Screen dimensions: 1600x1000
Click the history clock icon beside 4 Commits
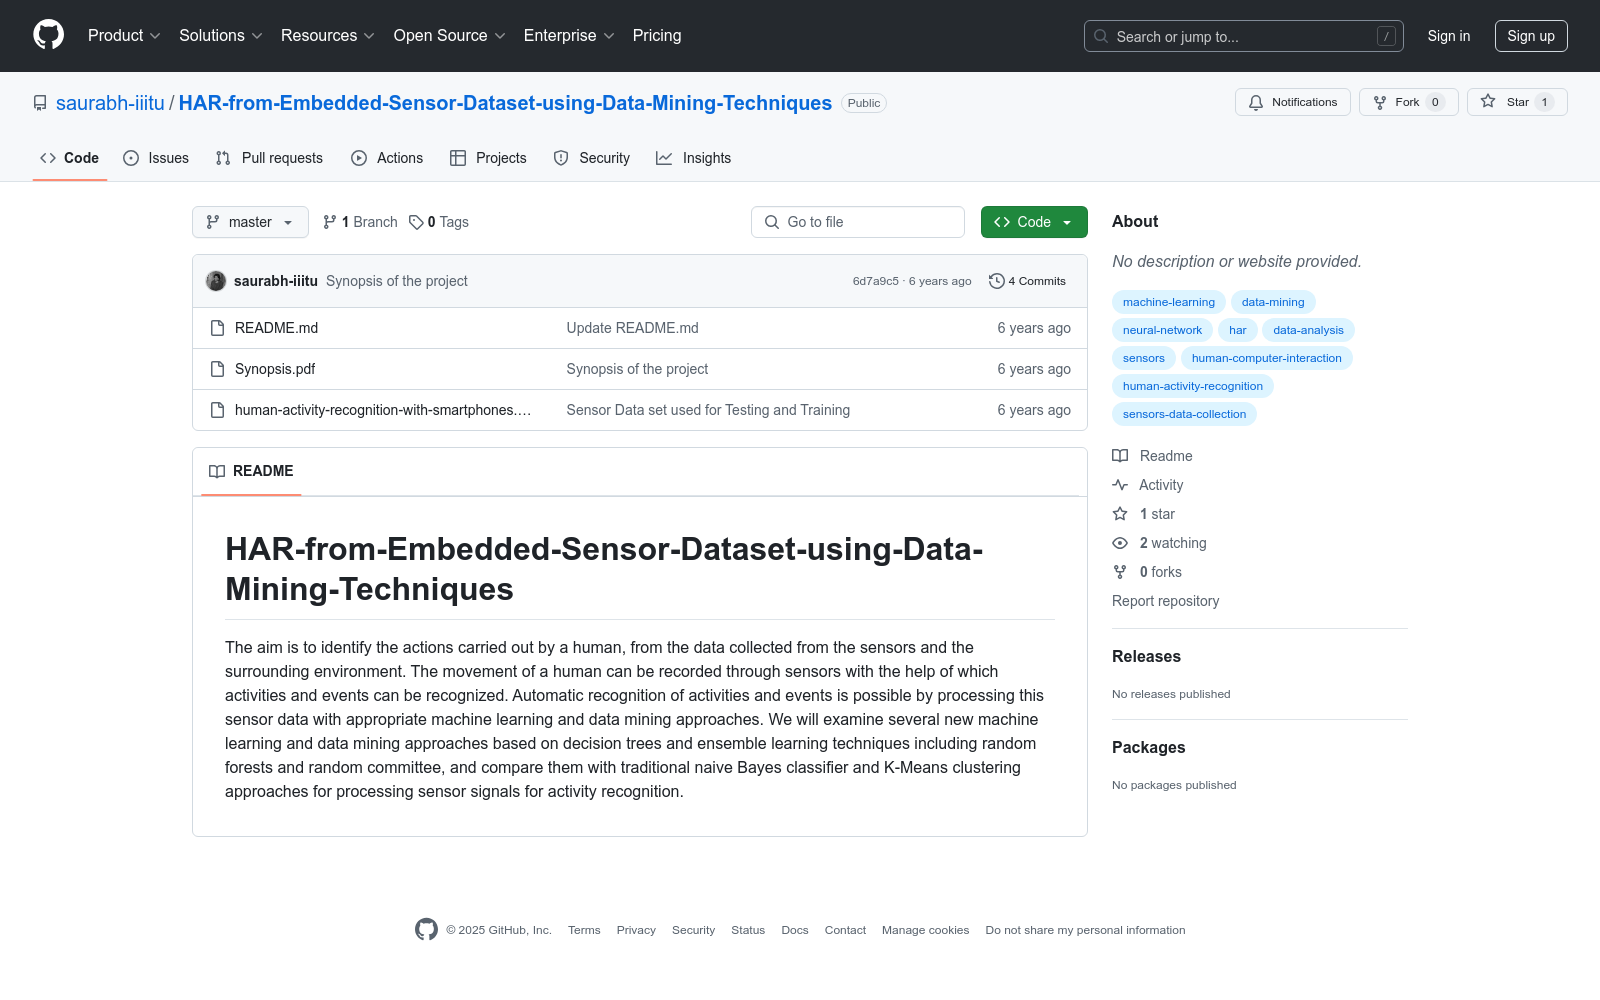coord(996,281)
